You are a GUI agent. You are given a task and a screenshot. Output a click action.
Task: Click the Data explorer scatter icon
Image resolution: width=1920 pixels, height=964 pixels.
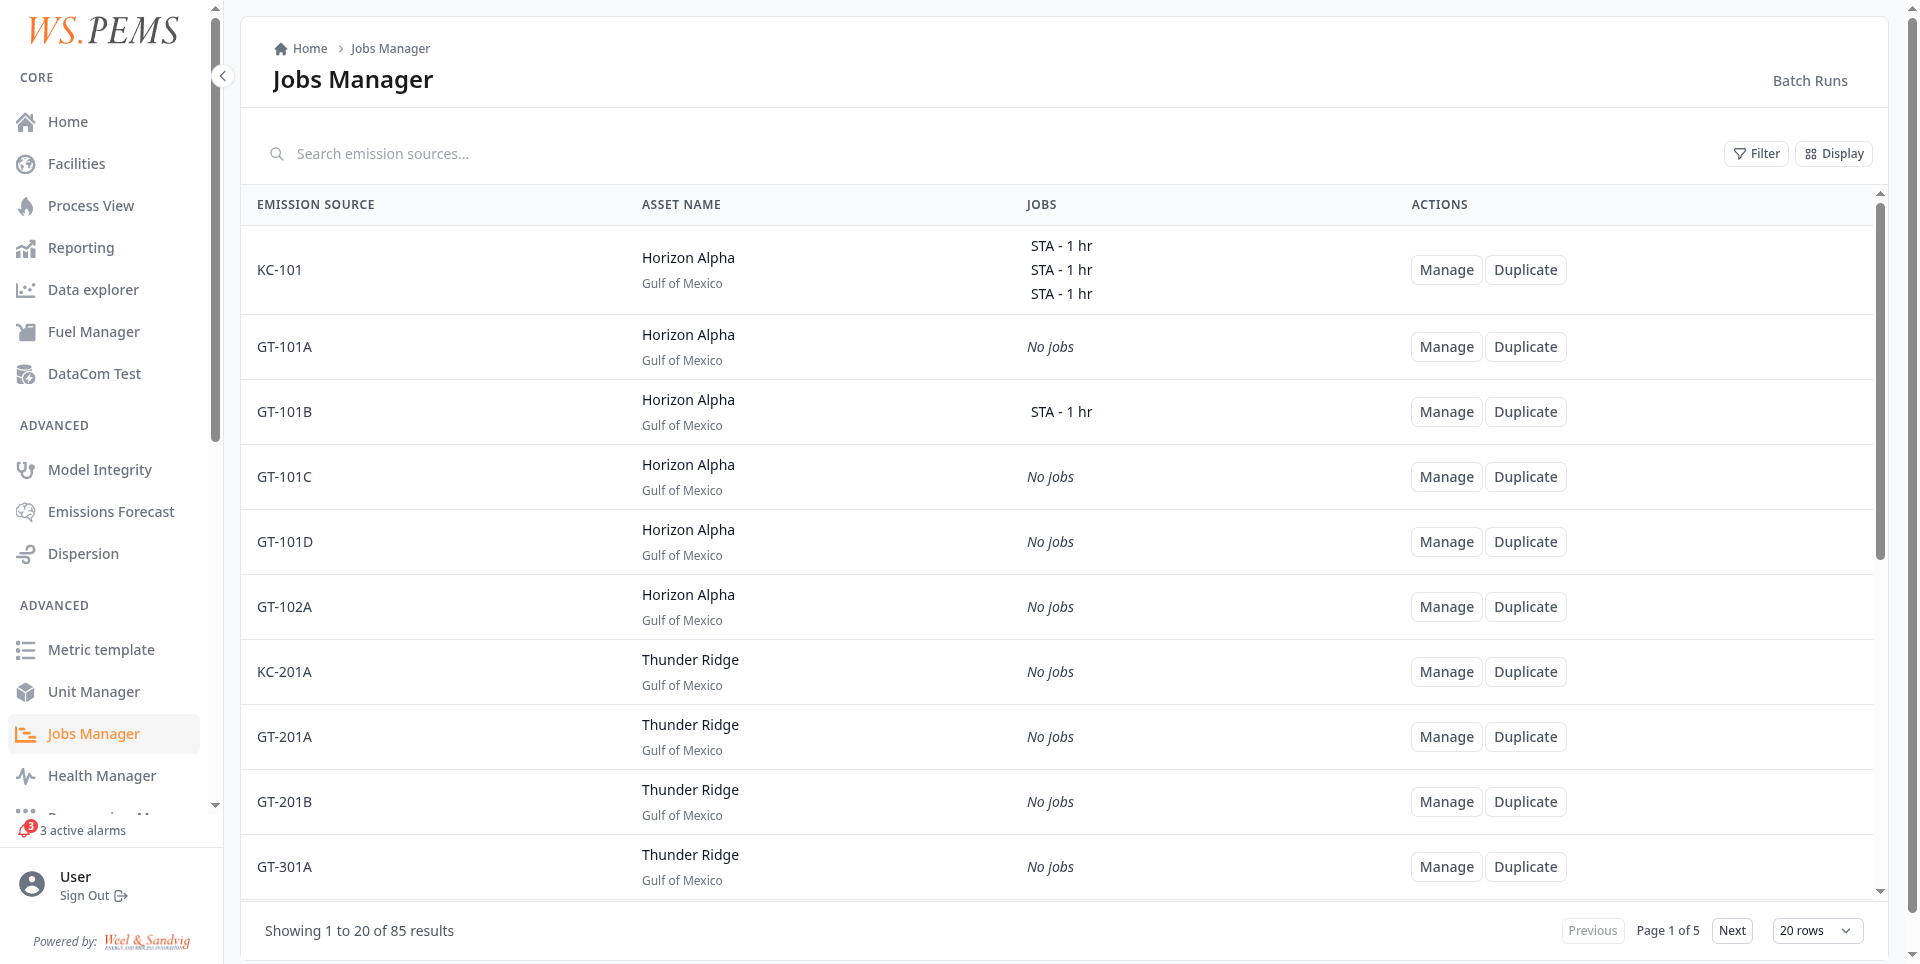click(26, 290)
